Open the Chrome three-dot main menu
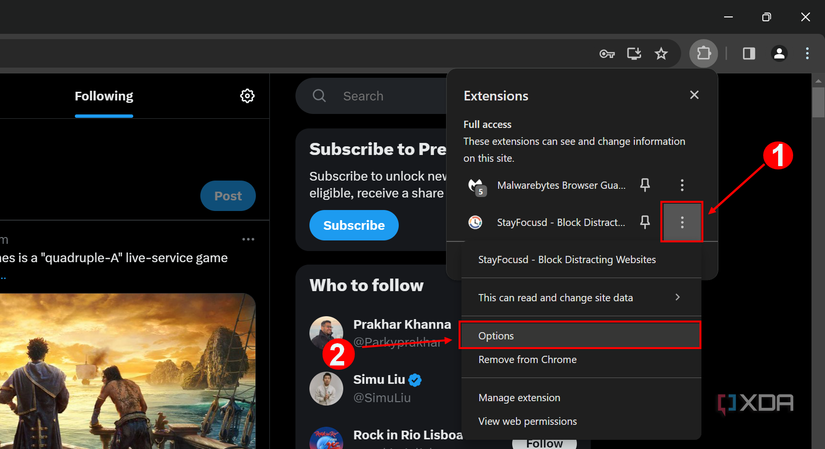 [807, 53]
